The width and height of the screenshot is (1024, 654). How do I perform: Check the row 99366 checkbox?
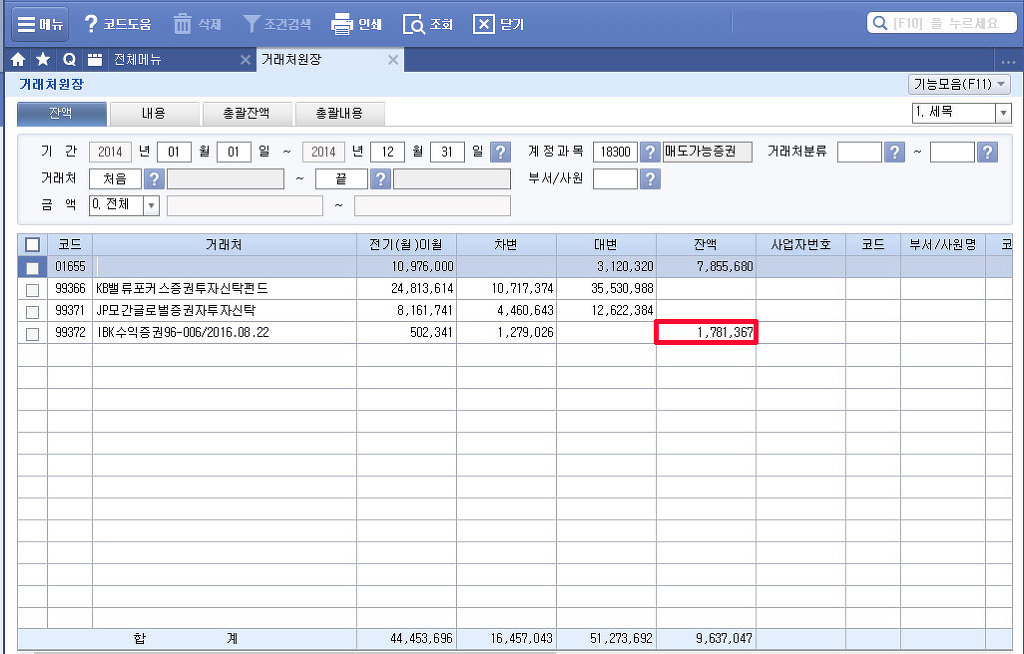[x=32, y=289]
